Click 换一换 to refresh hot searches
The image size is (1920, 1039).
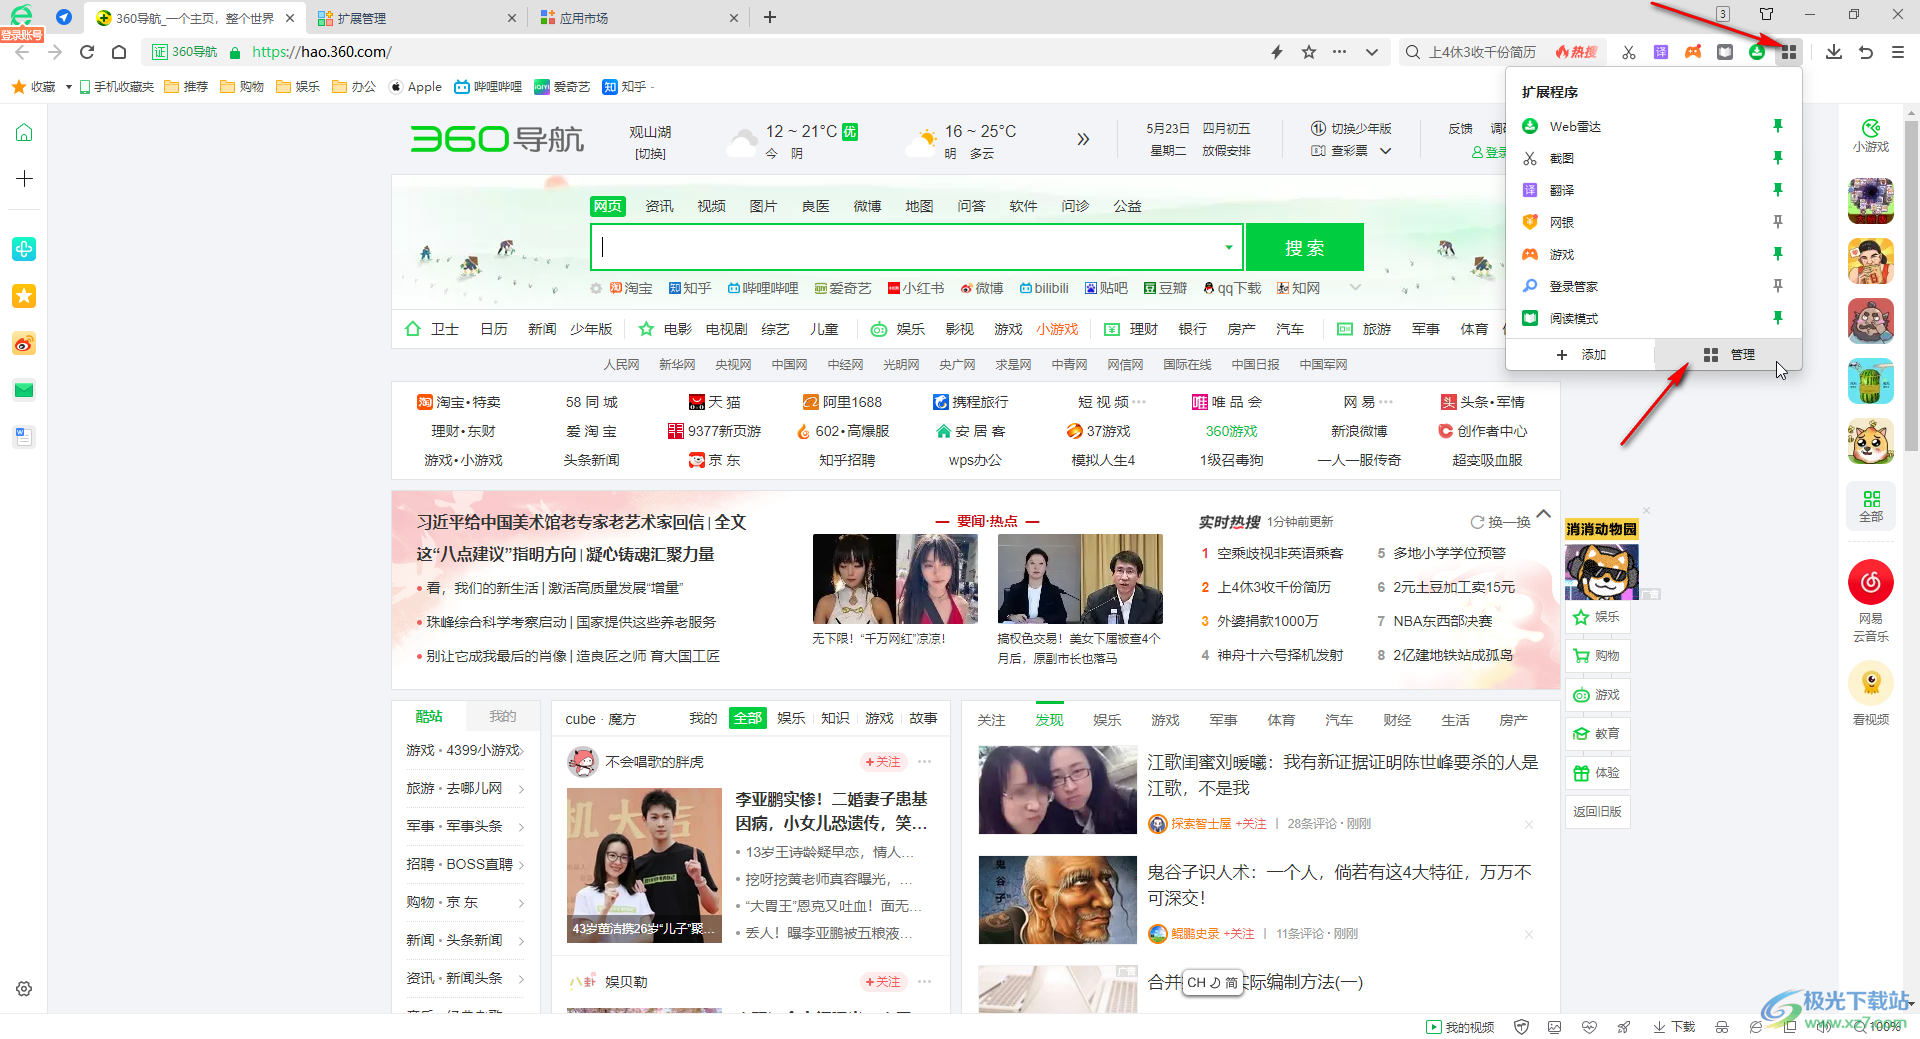click(x=1500, y=522)
